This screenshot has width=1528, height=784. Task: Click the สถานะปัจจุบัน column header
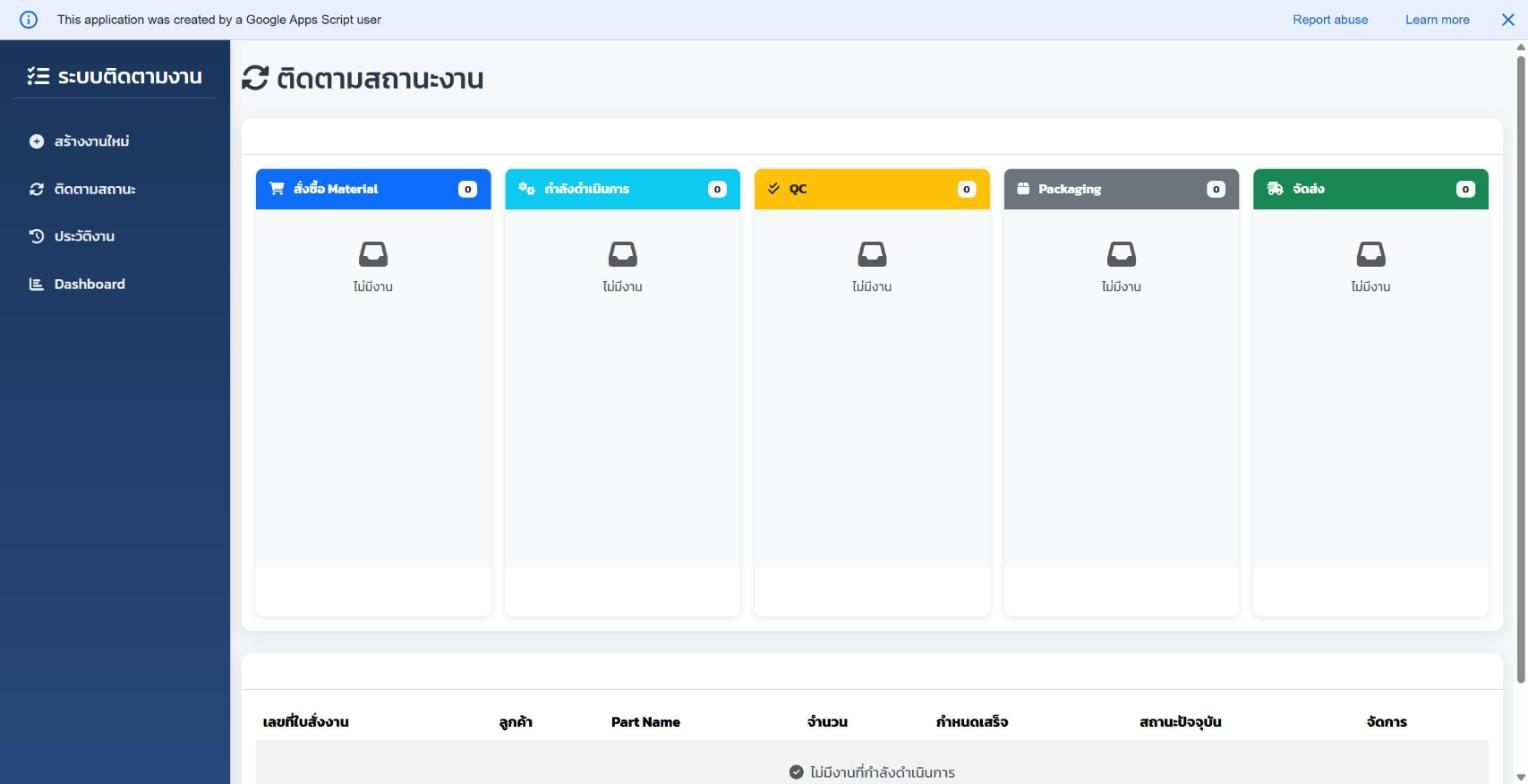click(x=1180, y=722)
